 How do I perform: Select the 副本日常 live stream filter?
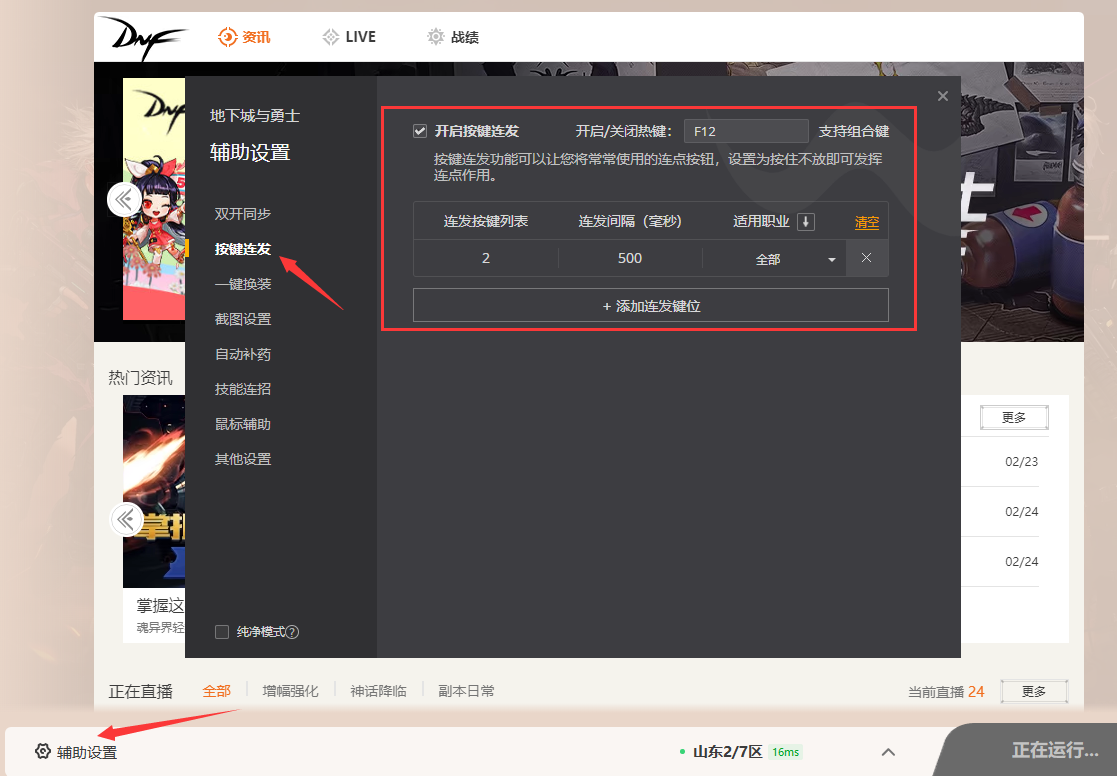[x=466, y=691]
